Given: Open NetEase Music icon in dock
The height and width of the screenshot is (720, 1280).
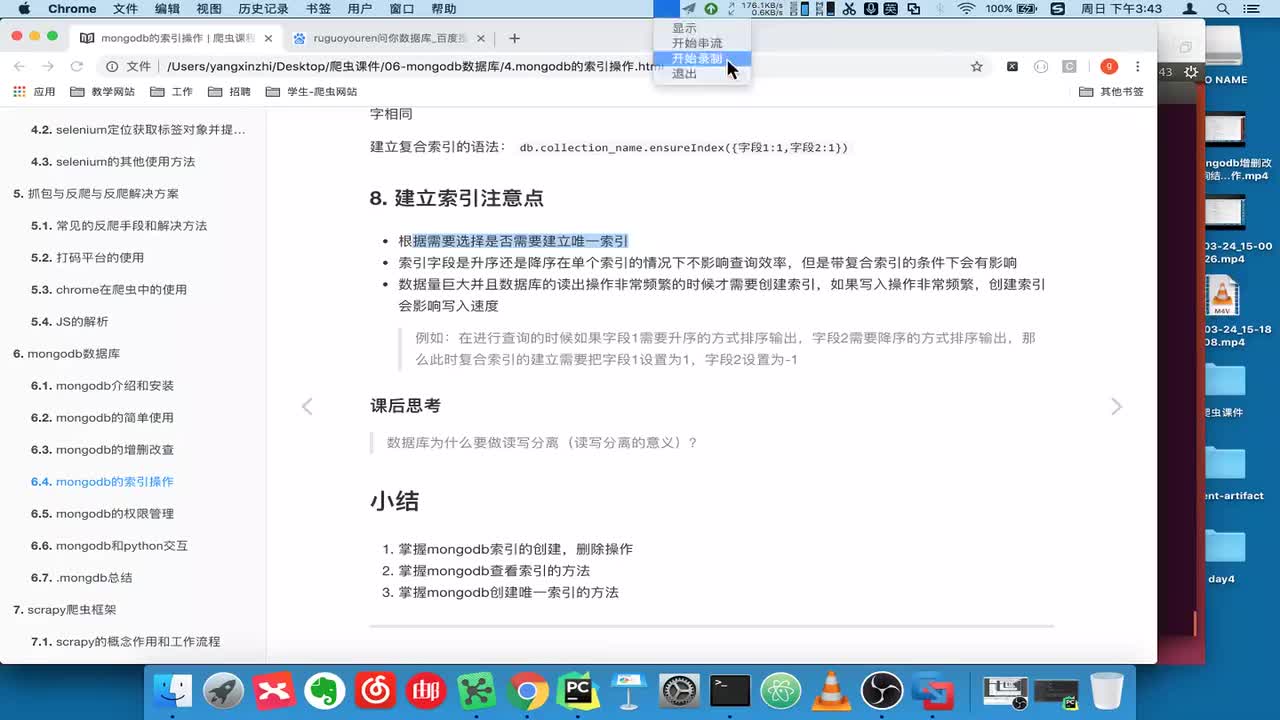Looking at the screenshot, I should [x=375, y=690].
